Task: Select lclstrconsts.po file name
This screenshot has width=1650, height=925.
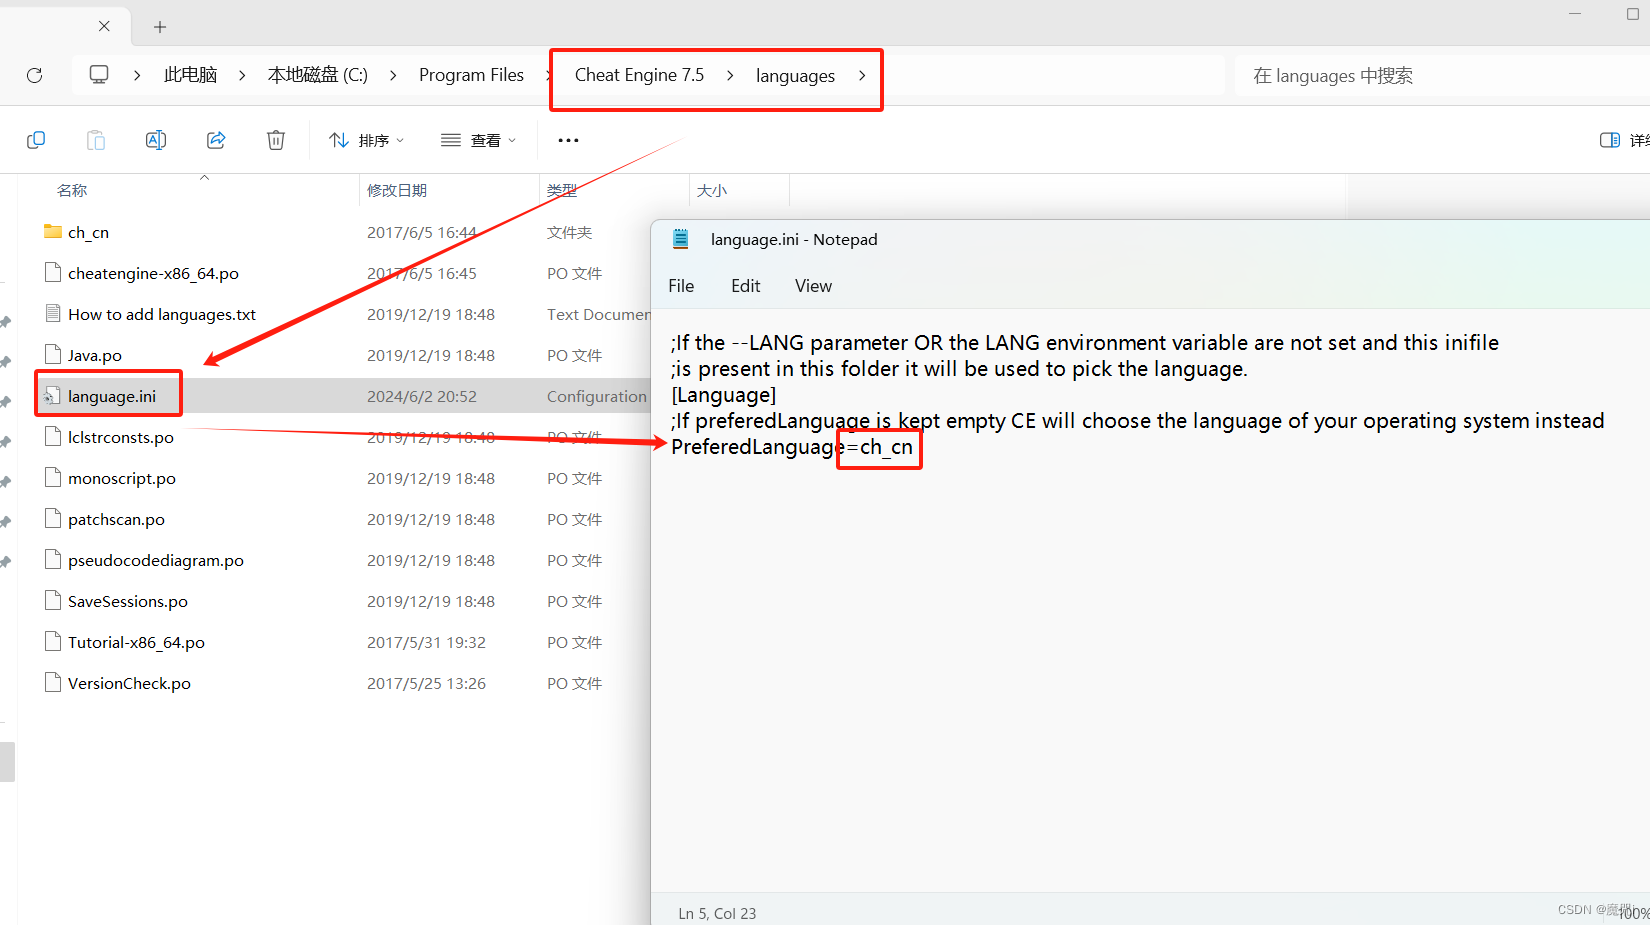Action: pyautogui.click(x=121, y=437)
